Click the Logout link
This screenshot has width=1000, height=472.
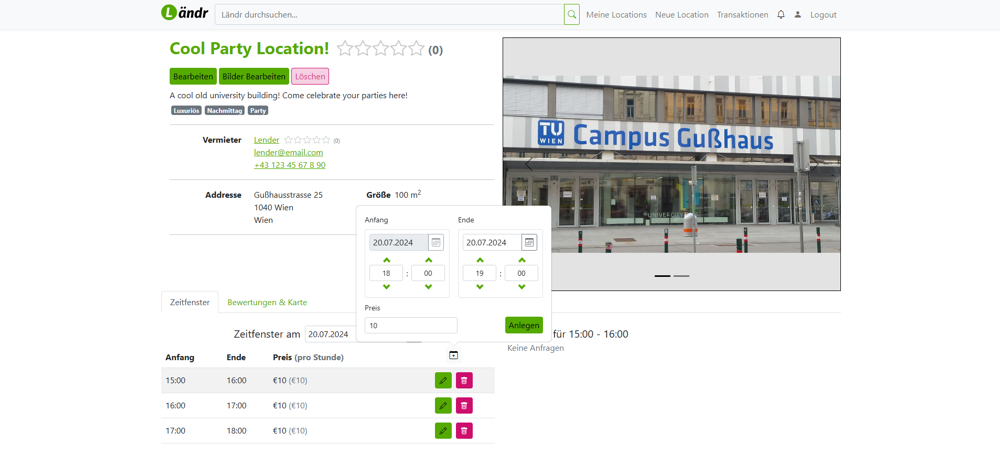pyautogui.click(x=823, y=15)
